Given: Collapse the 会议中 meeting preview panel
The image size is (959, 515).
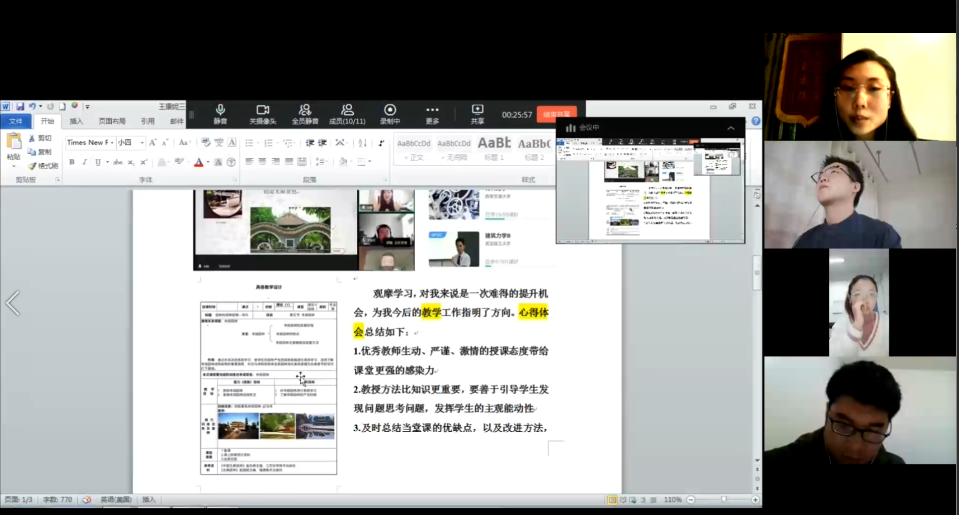Looking at the screenshot, I should tap(730, 128).
